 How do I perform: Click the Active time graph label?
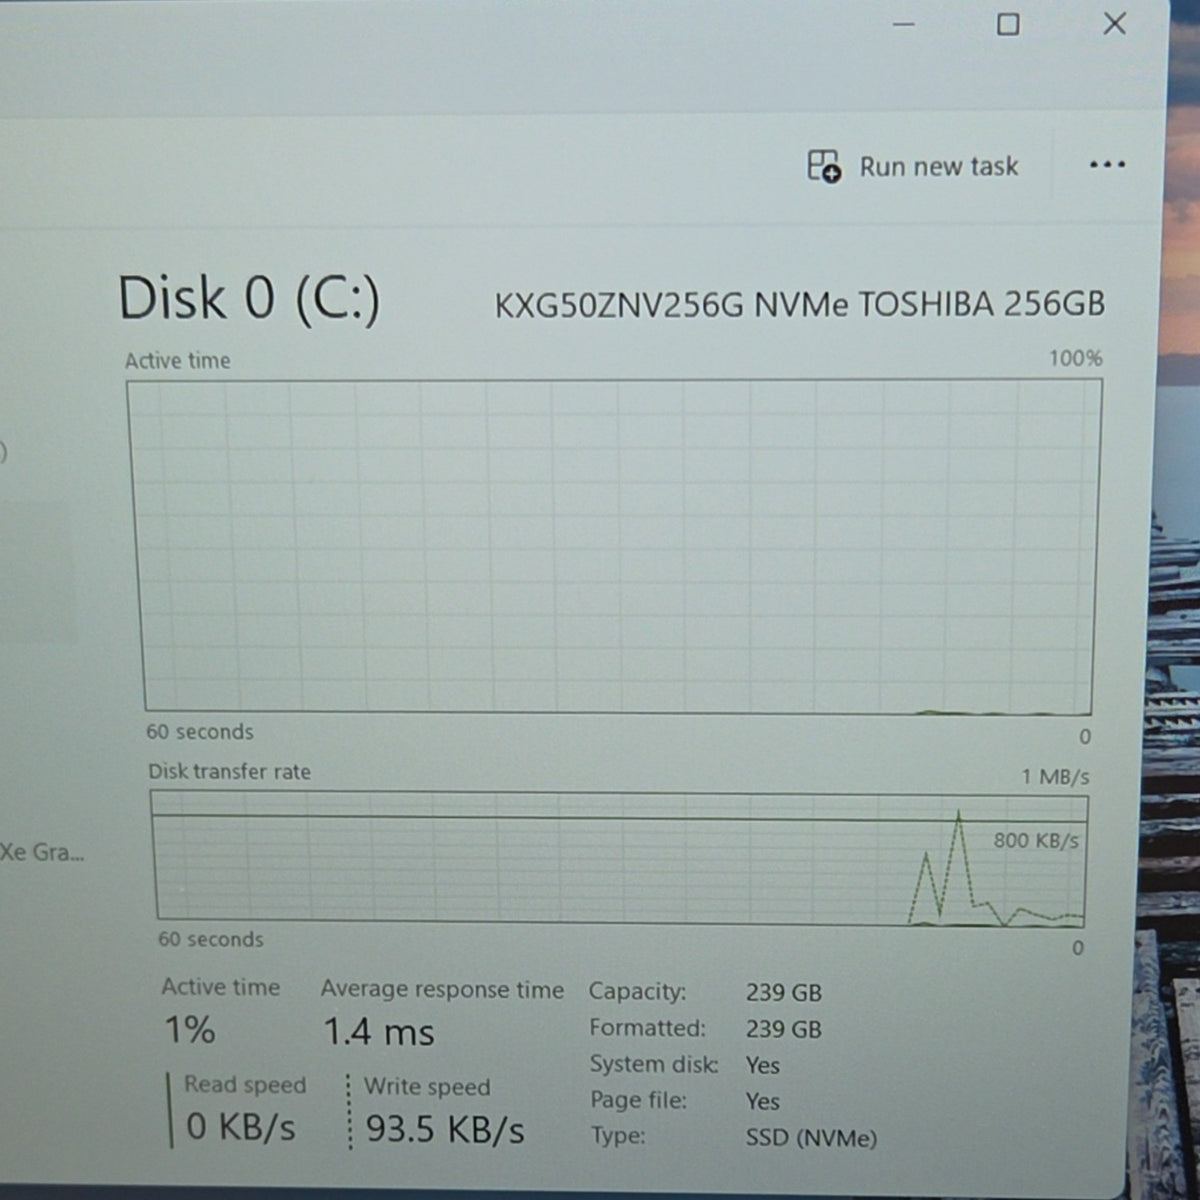[177, 361]
